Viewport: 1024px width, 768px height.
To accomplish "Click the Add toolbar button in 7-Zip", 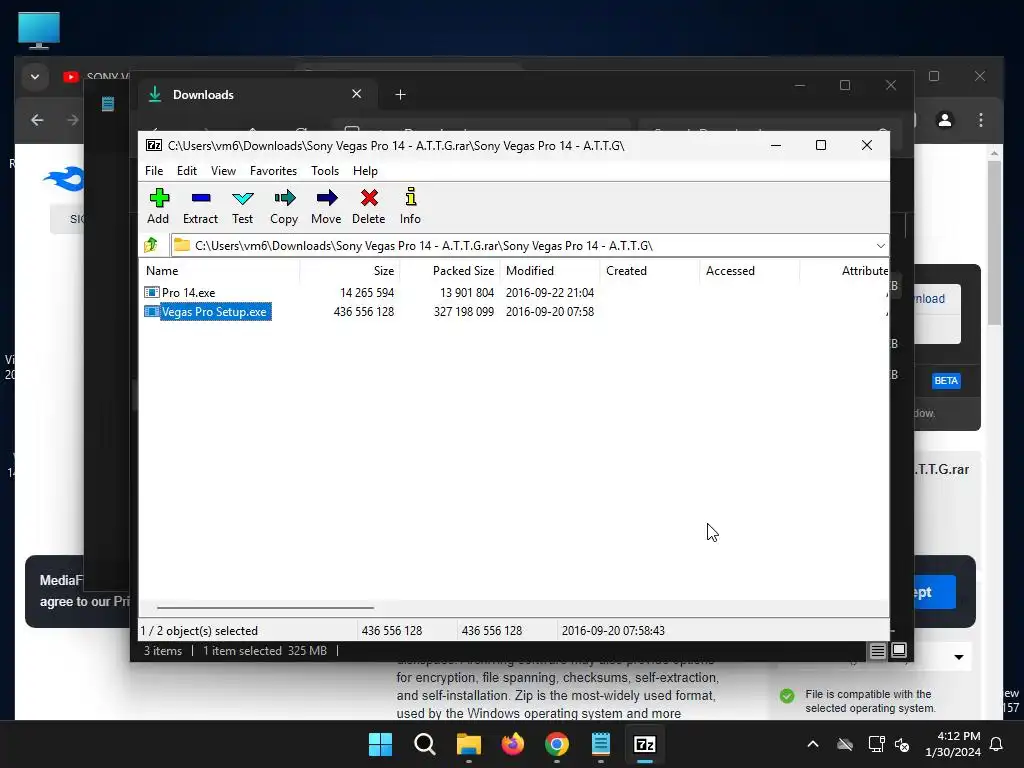I will point(158,206).
